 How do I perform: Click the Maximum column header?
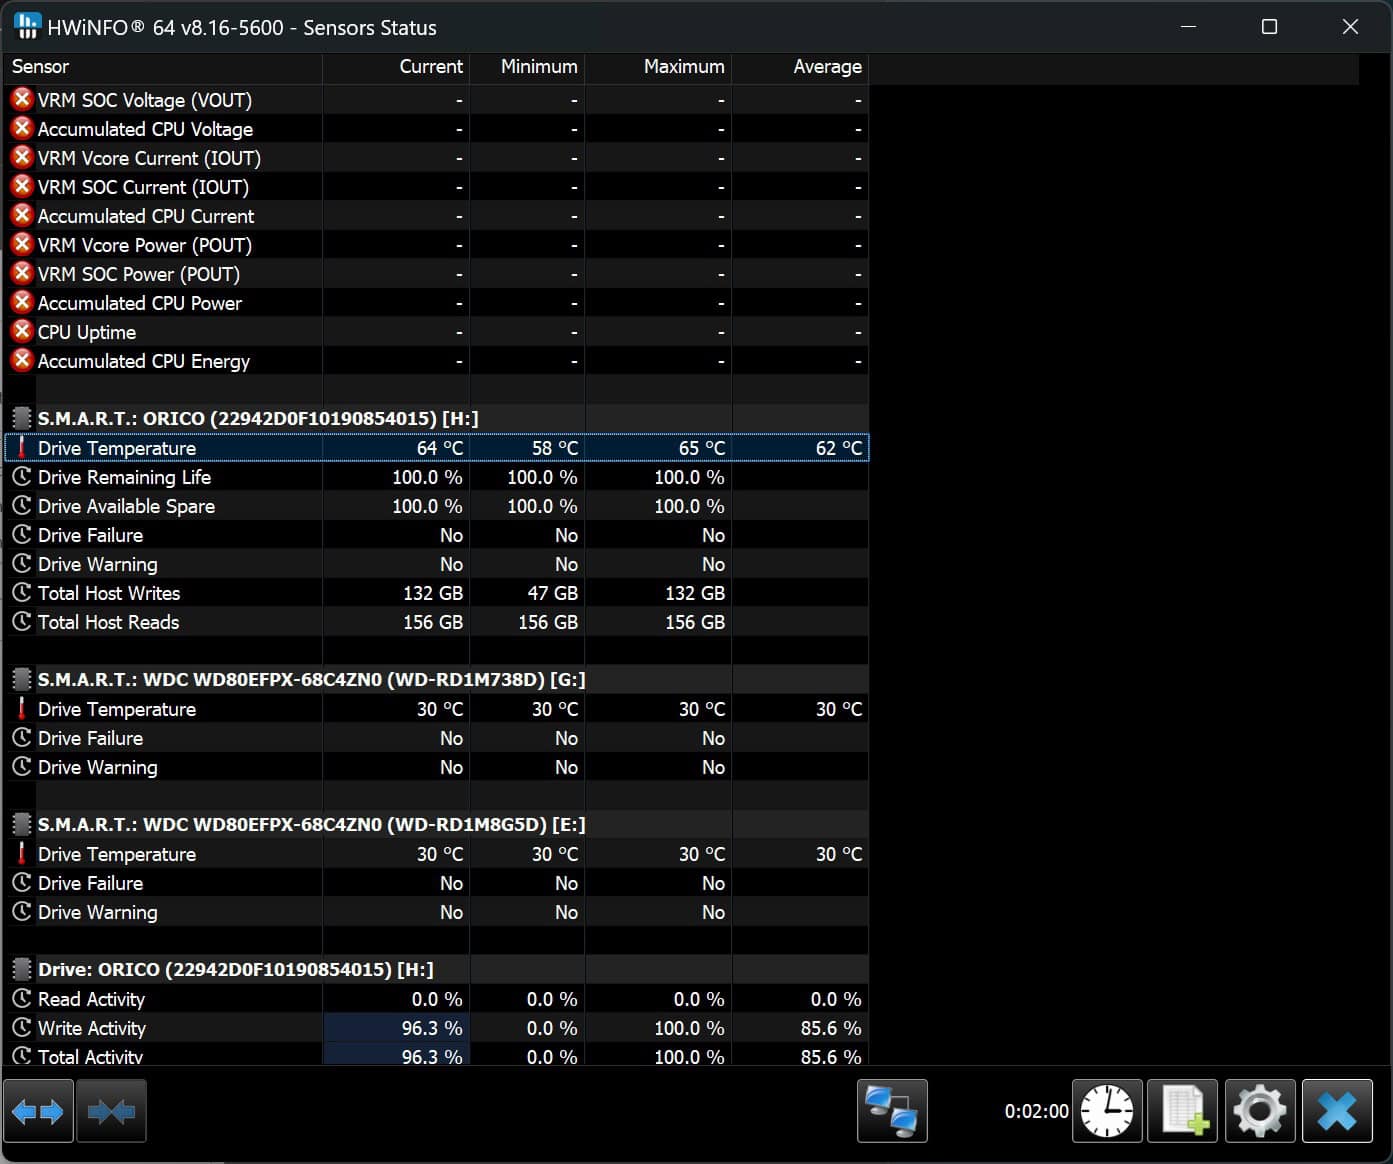click(684, 66)
